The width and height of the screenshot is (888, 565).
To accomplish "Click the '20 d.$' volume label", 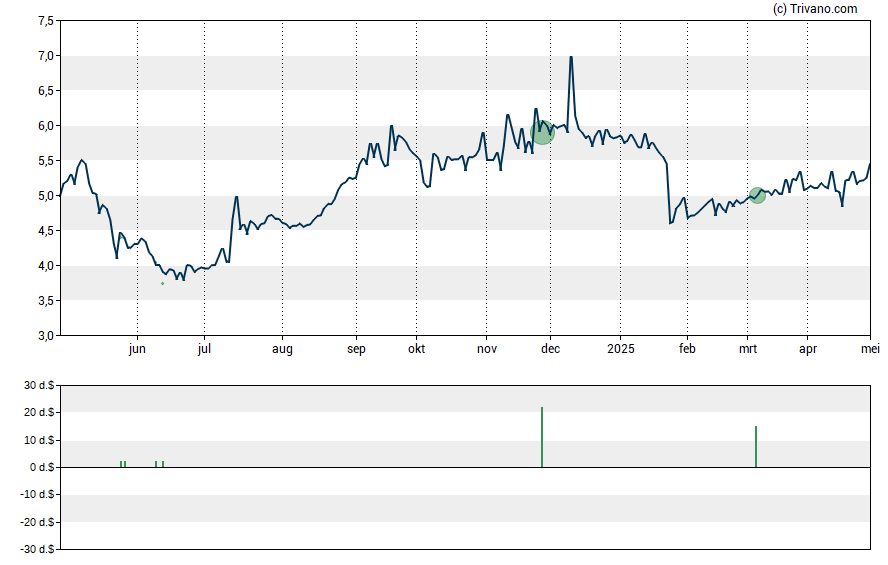I will tap(39, 413).
